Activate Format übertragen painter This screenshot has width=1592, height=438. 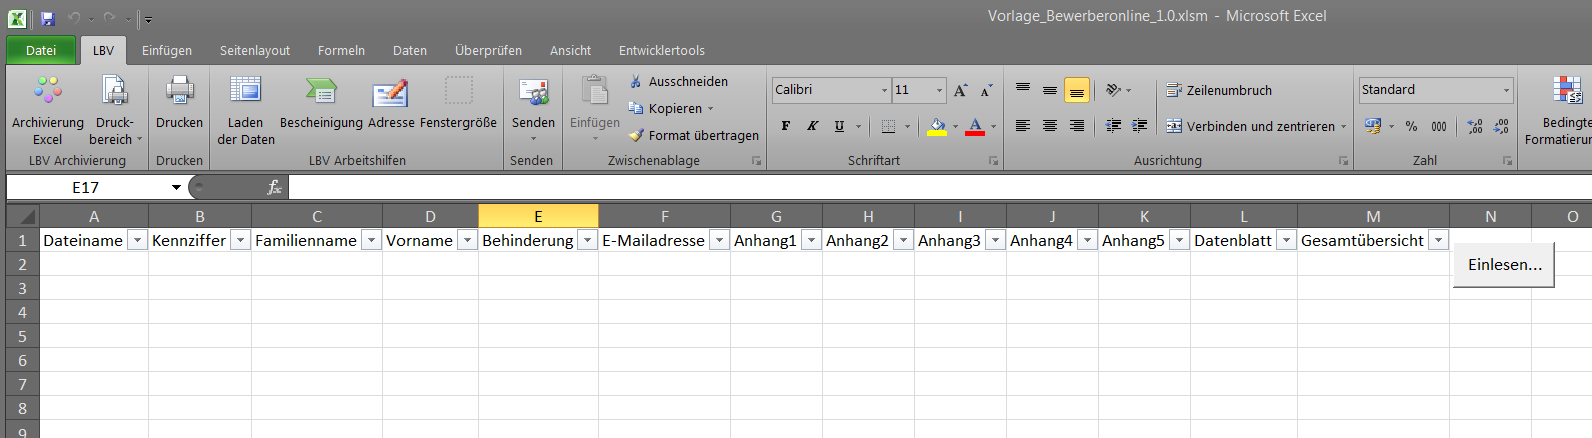pyautogui.click(x=693, y=135)
